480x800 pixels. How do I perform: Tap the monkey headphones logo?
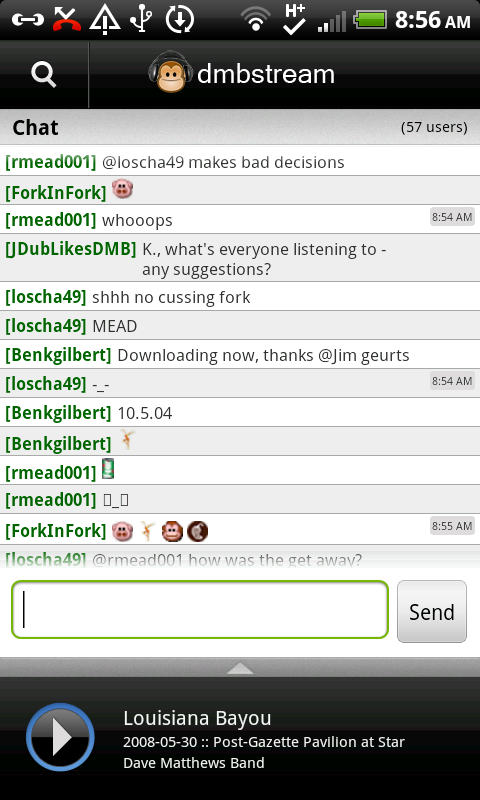coord(171,72)
